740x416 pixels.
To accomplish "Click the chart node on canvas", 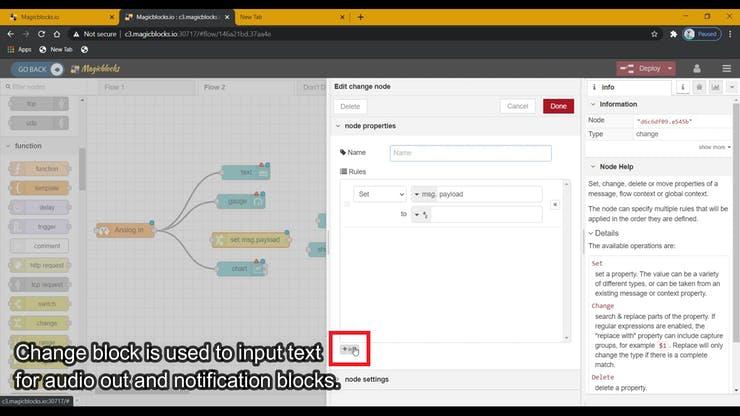I will 242,269.
